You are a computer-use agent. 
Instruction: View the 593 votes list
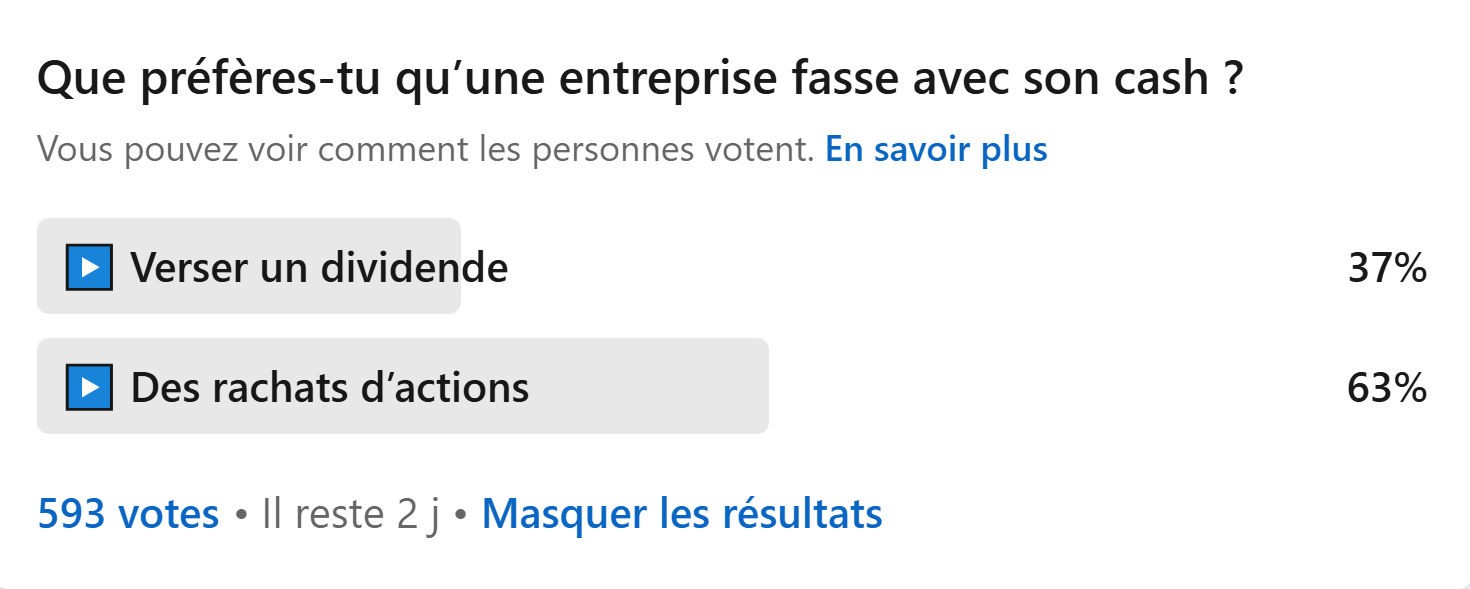tap(128, 514)
